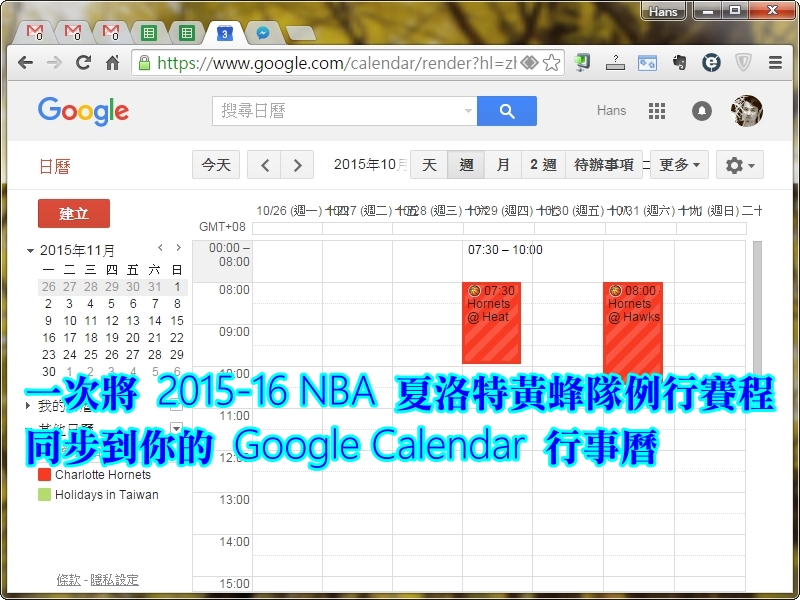Click the blue search magnifier button
The width and height of the screenshot is (800, 600).
(506, 111)
